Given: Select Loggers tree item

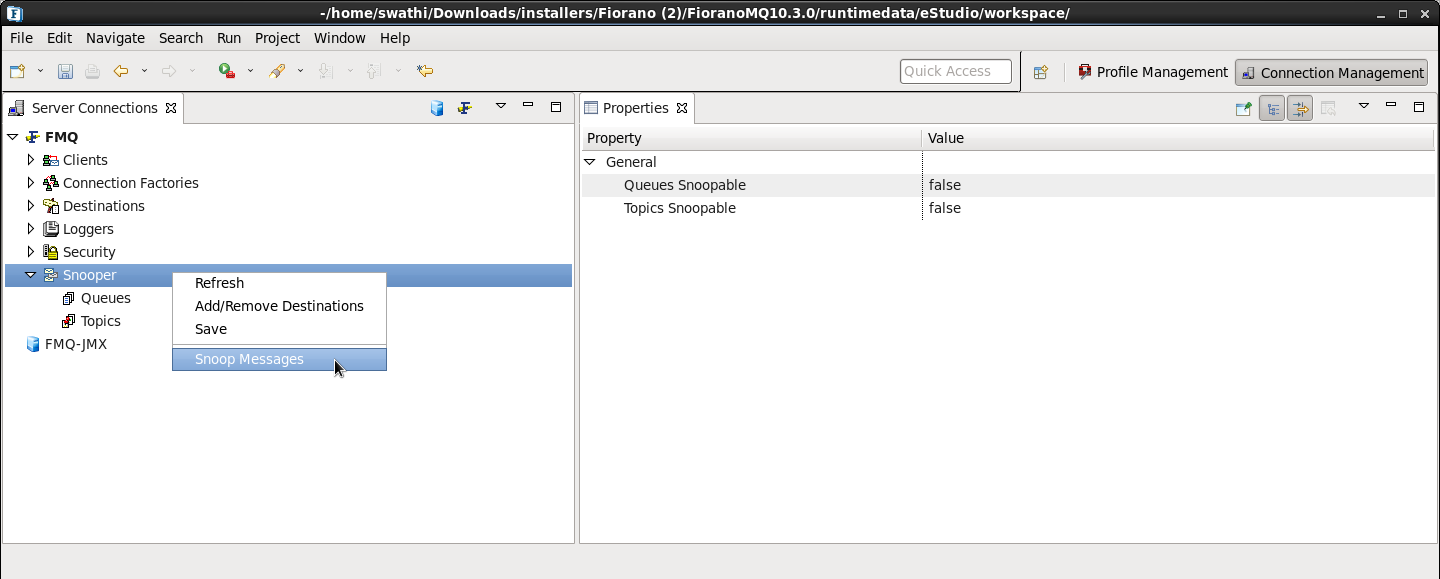Looking at the screenshot, I should [88, 229].
